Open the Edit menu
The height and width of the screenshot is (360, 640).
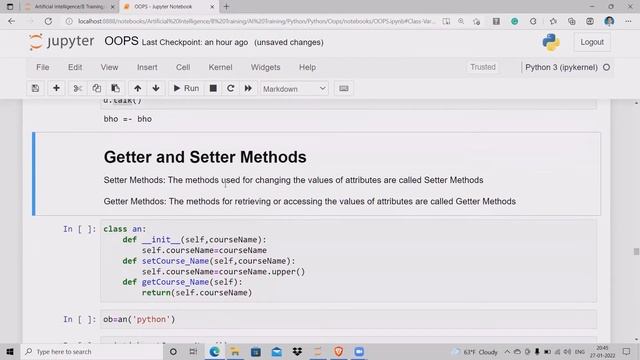pyautogui.click(x=75, y=67)
